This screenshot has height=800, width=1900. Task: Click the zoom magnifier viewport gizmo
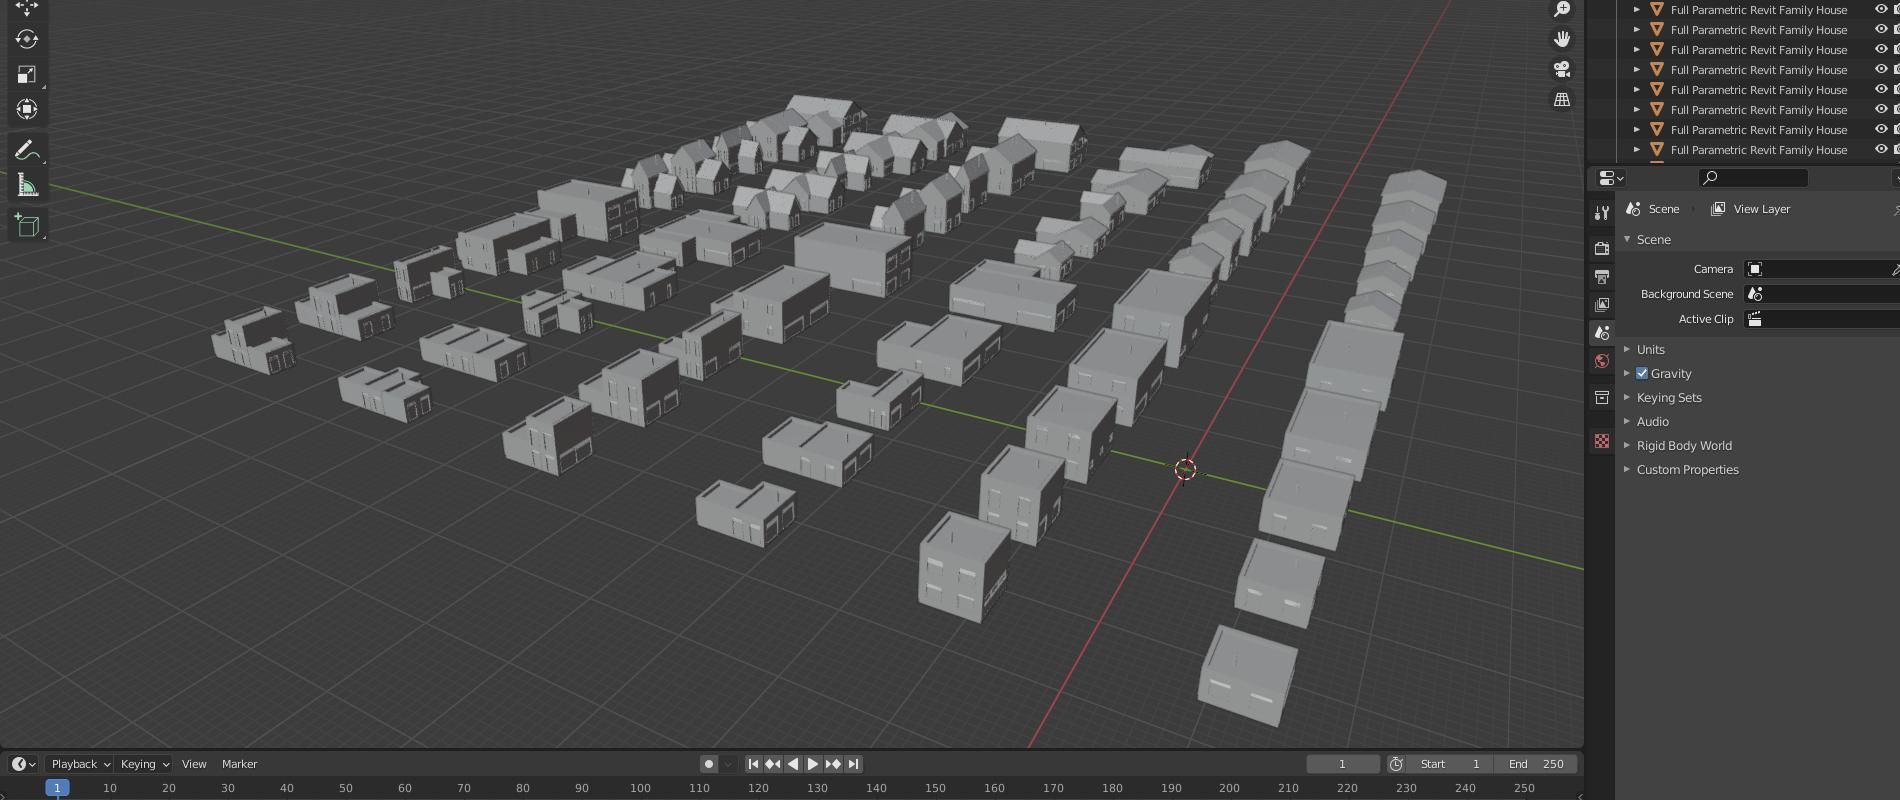click(1561, 9)
